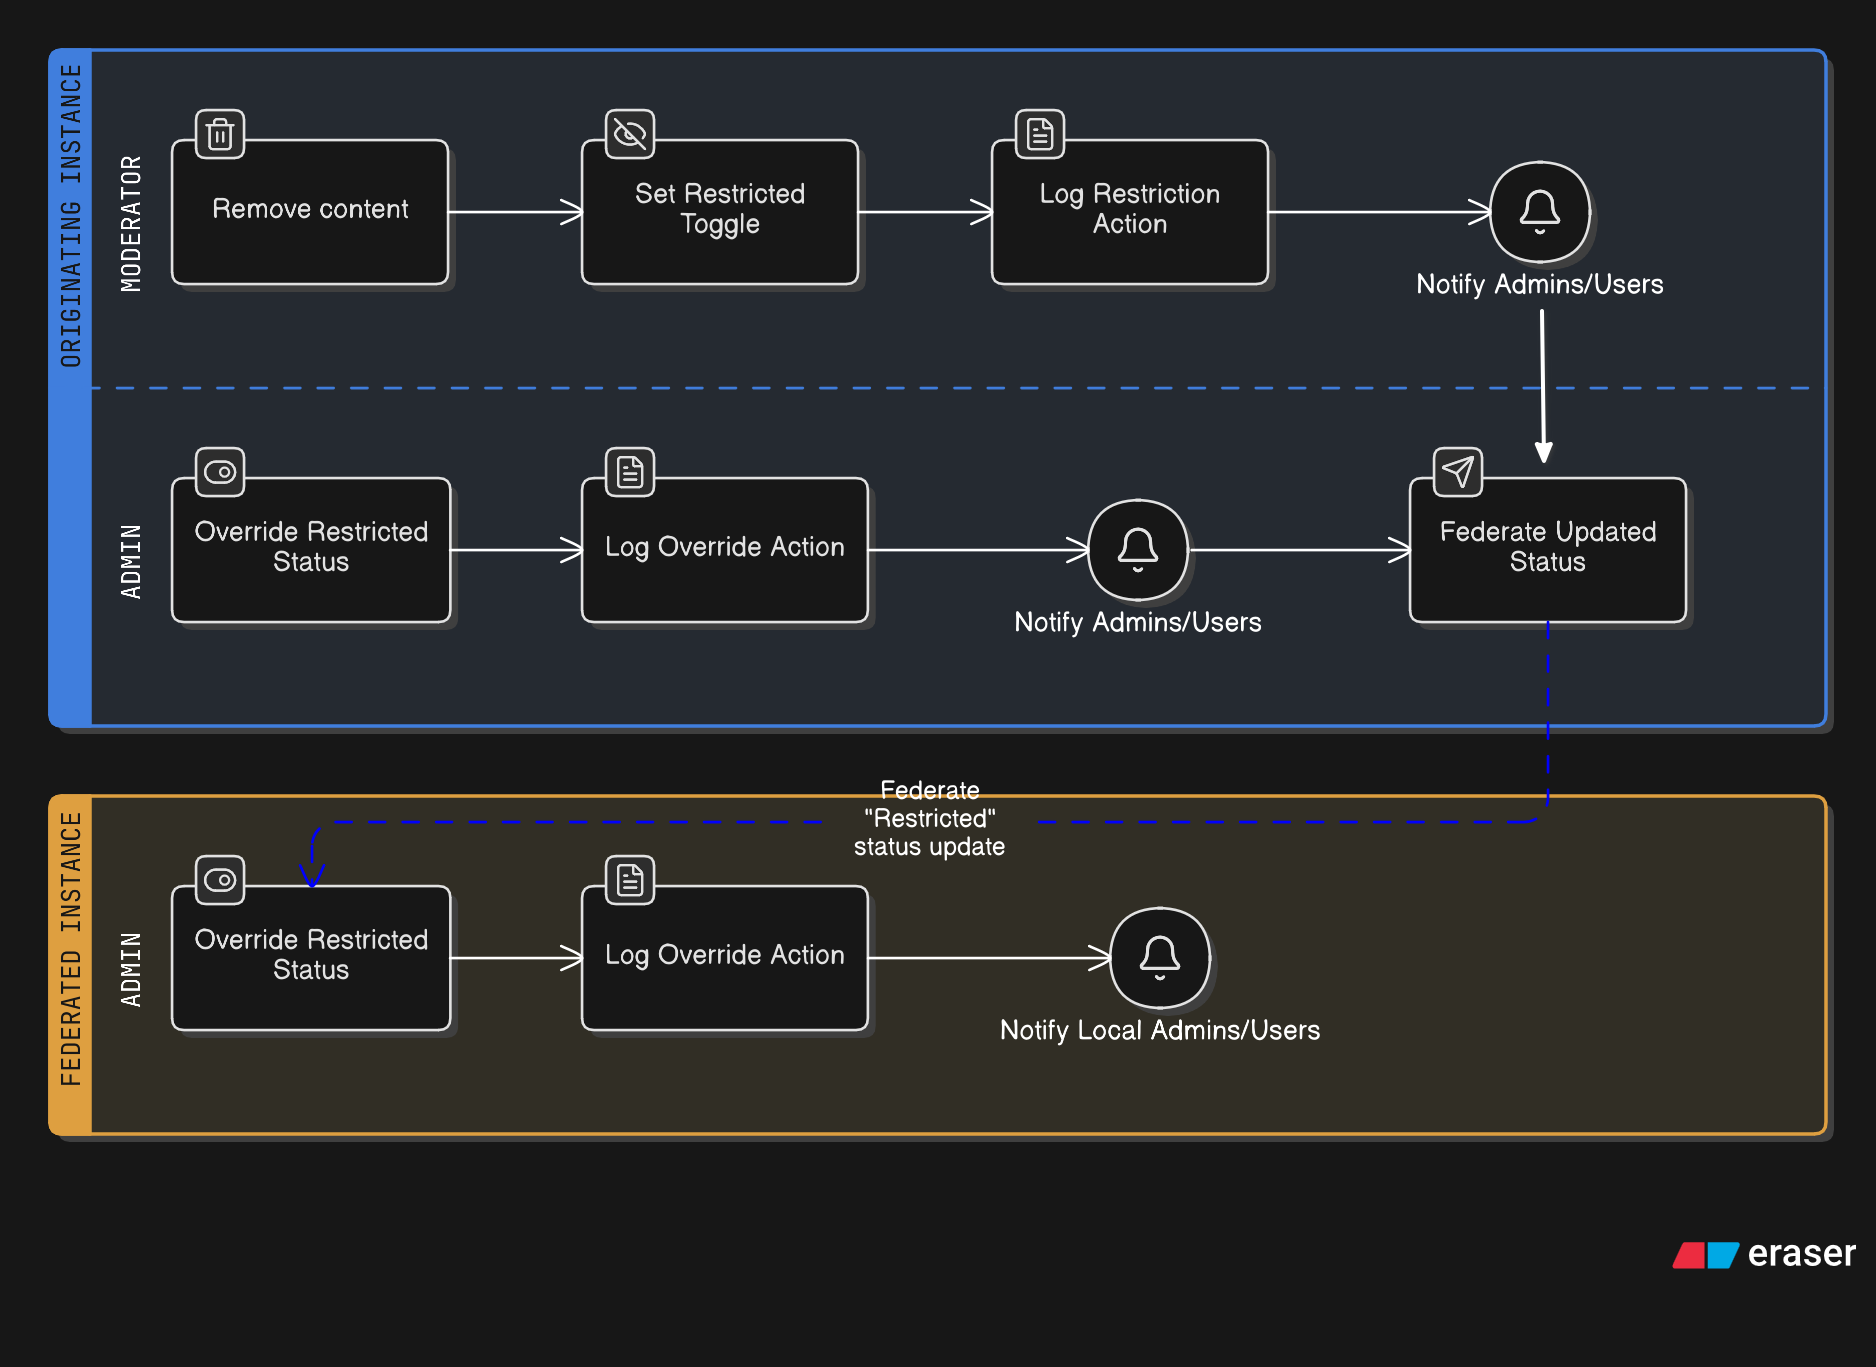Select Originating Admin Override Restricted Status node
The height and width of the screenshot is (1367, 1876).
tap(311, 550)
